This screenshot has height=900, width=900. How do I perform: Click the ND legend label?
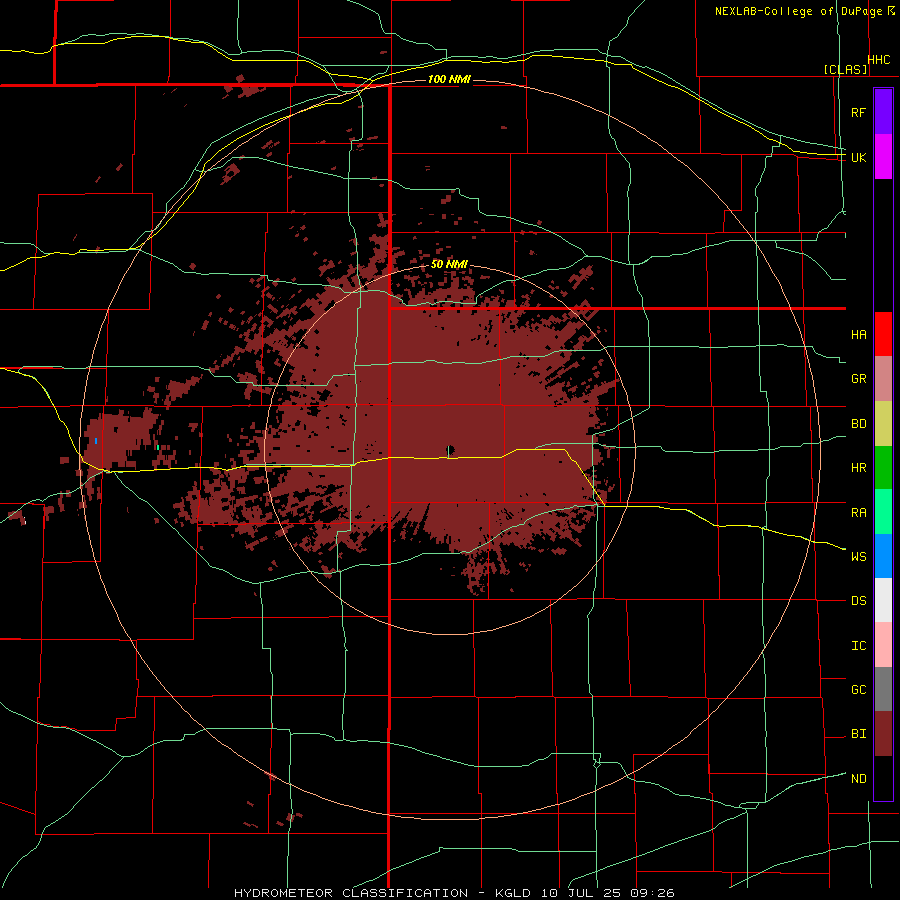coord(859,779)
